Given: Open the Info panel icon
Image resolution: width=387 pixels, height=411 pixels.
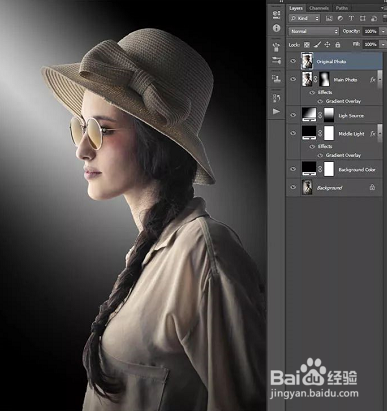Looking at the screenshot, I should [x=276, y=28].
